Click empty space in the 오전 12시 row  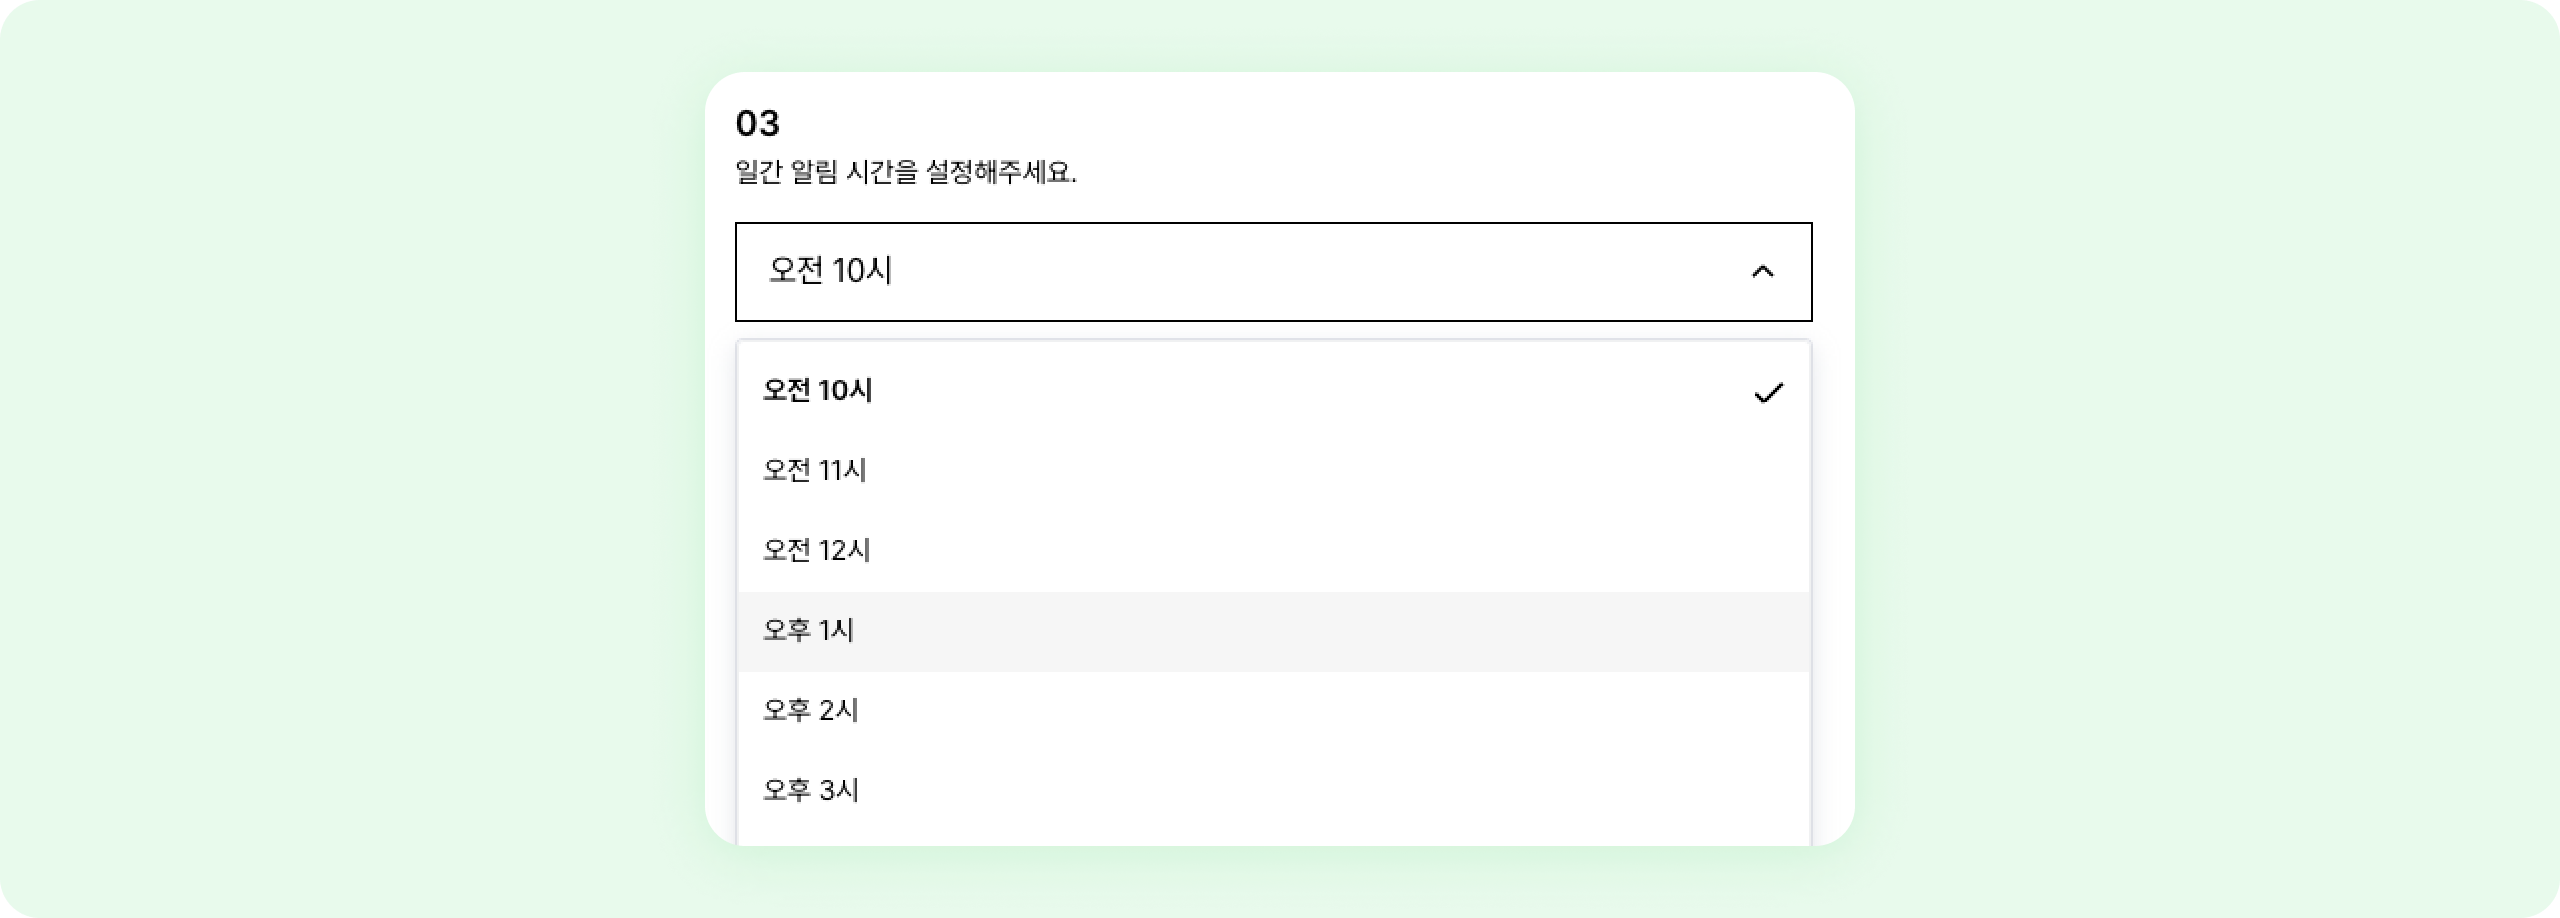(x=1300, y=551)
